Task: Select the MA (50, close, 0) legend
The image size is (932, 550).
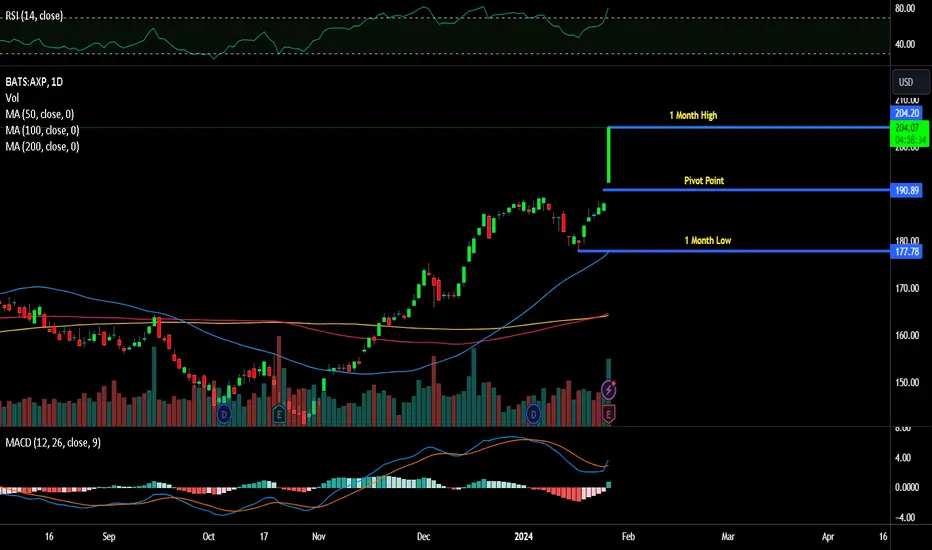Action: tap(40, 114)
